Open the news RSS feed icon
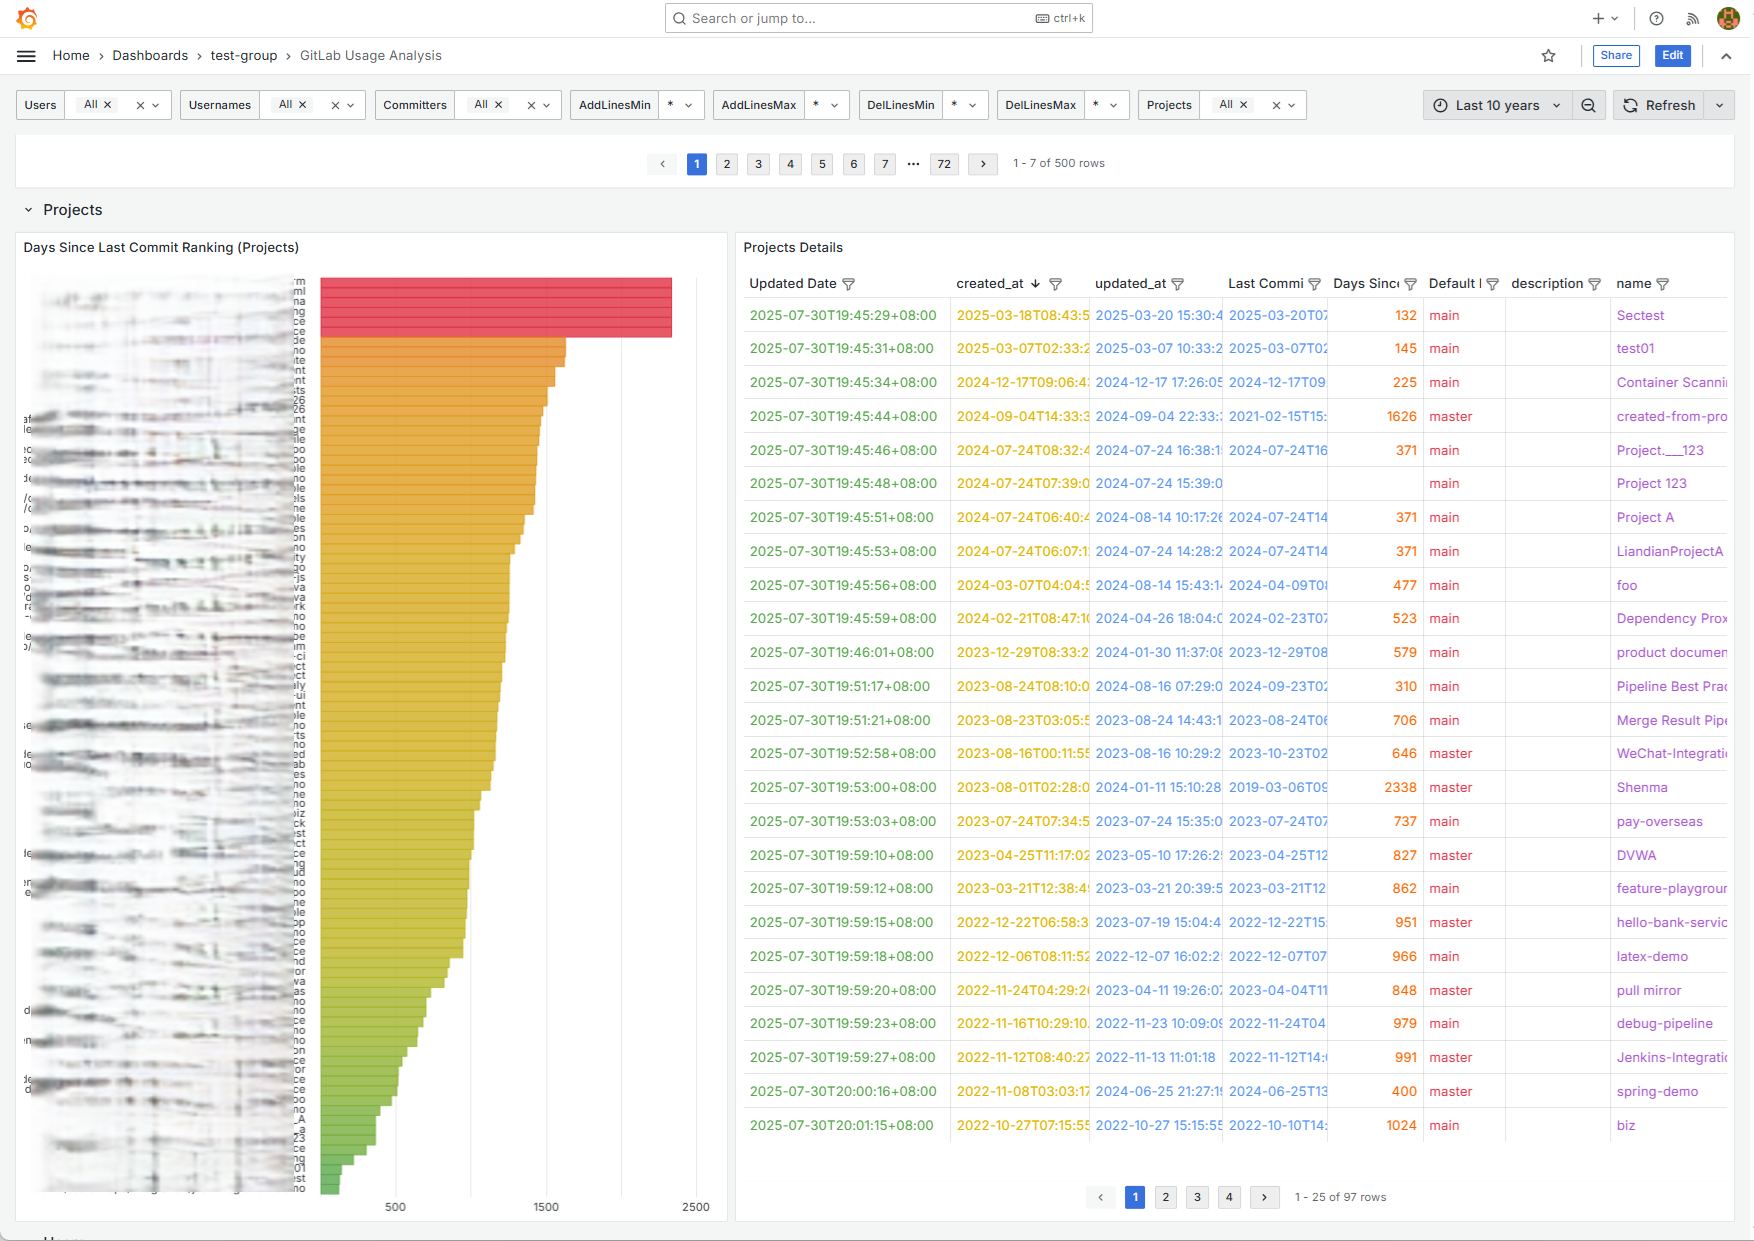This screenshot has height=1241, width=1754. point(1692,18)
